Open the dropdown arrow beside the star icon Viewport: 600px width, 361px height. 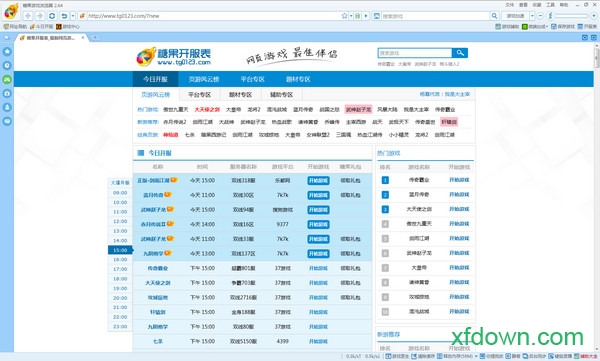[351, 16]
